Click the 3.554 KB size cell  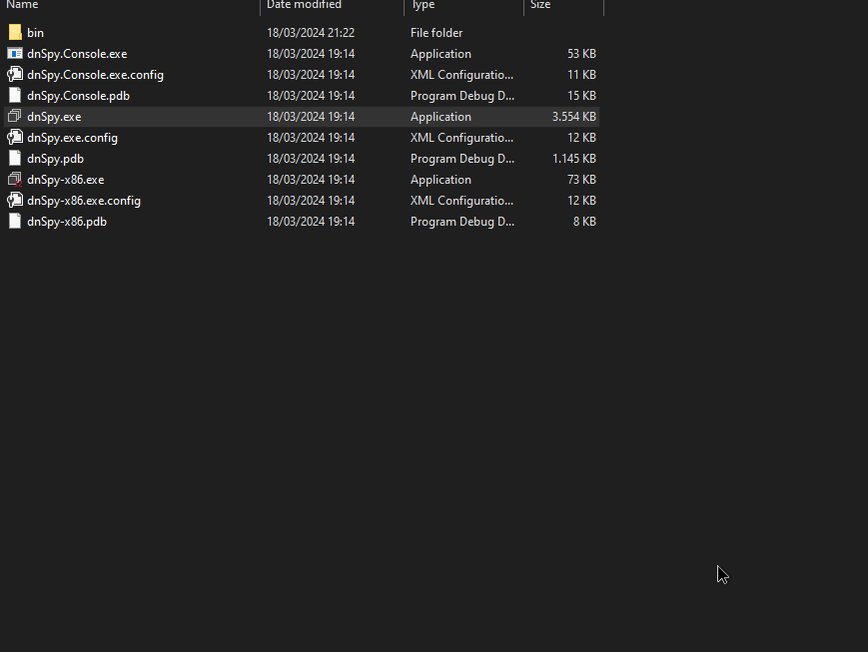(574, 117)
